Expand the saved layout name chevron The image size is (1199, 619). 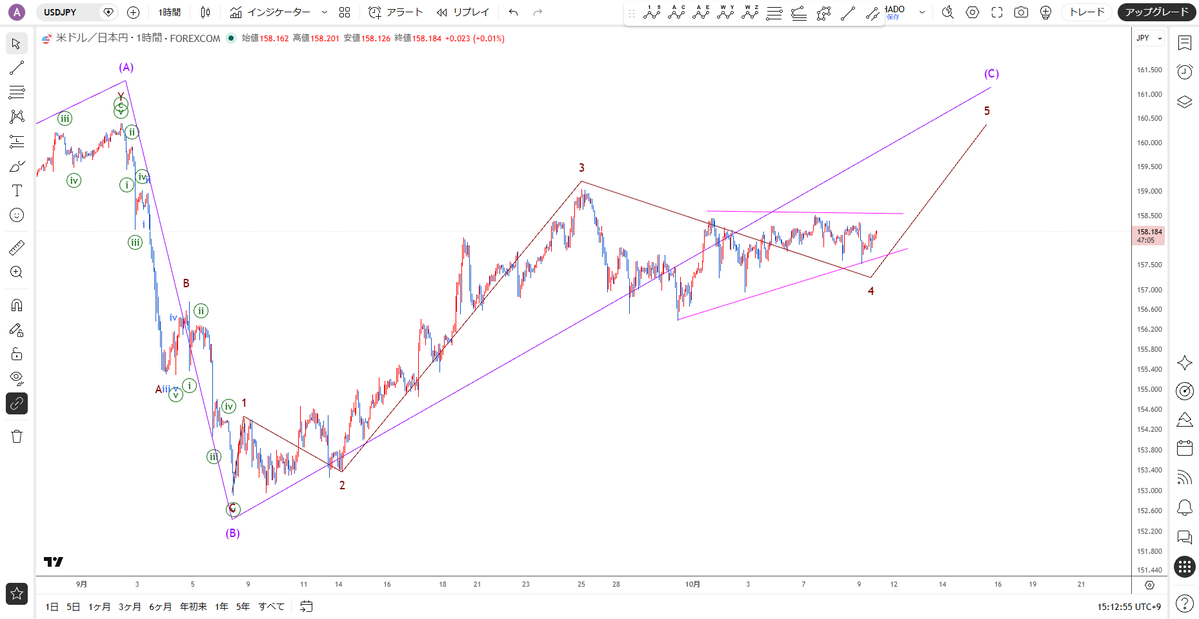tap(922, 12)
